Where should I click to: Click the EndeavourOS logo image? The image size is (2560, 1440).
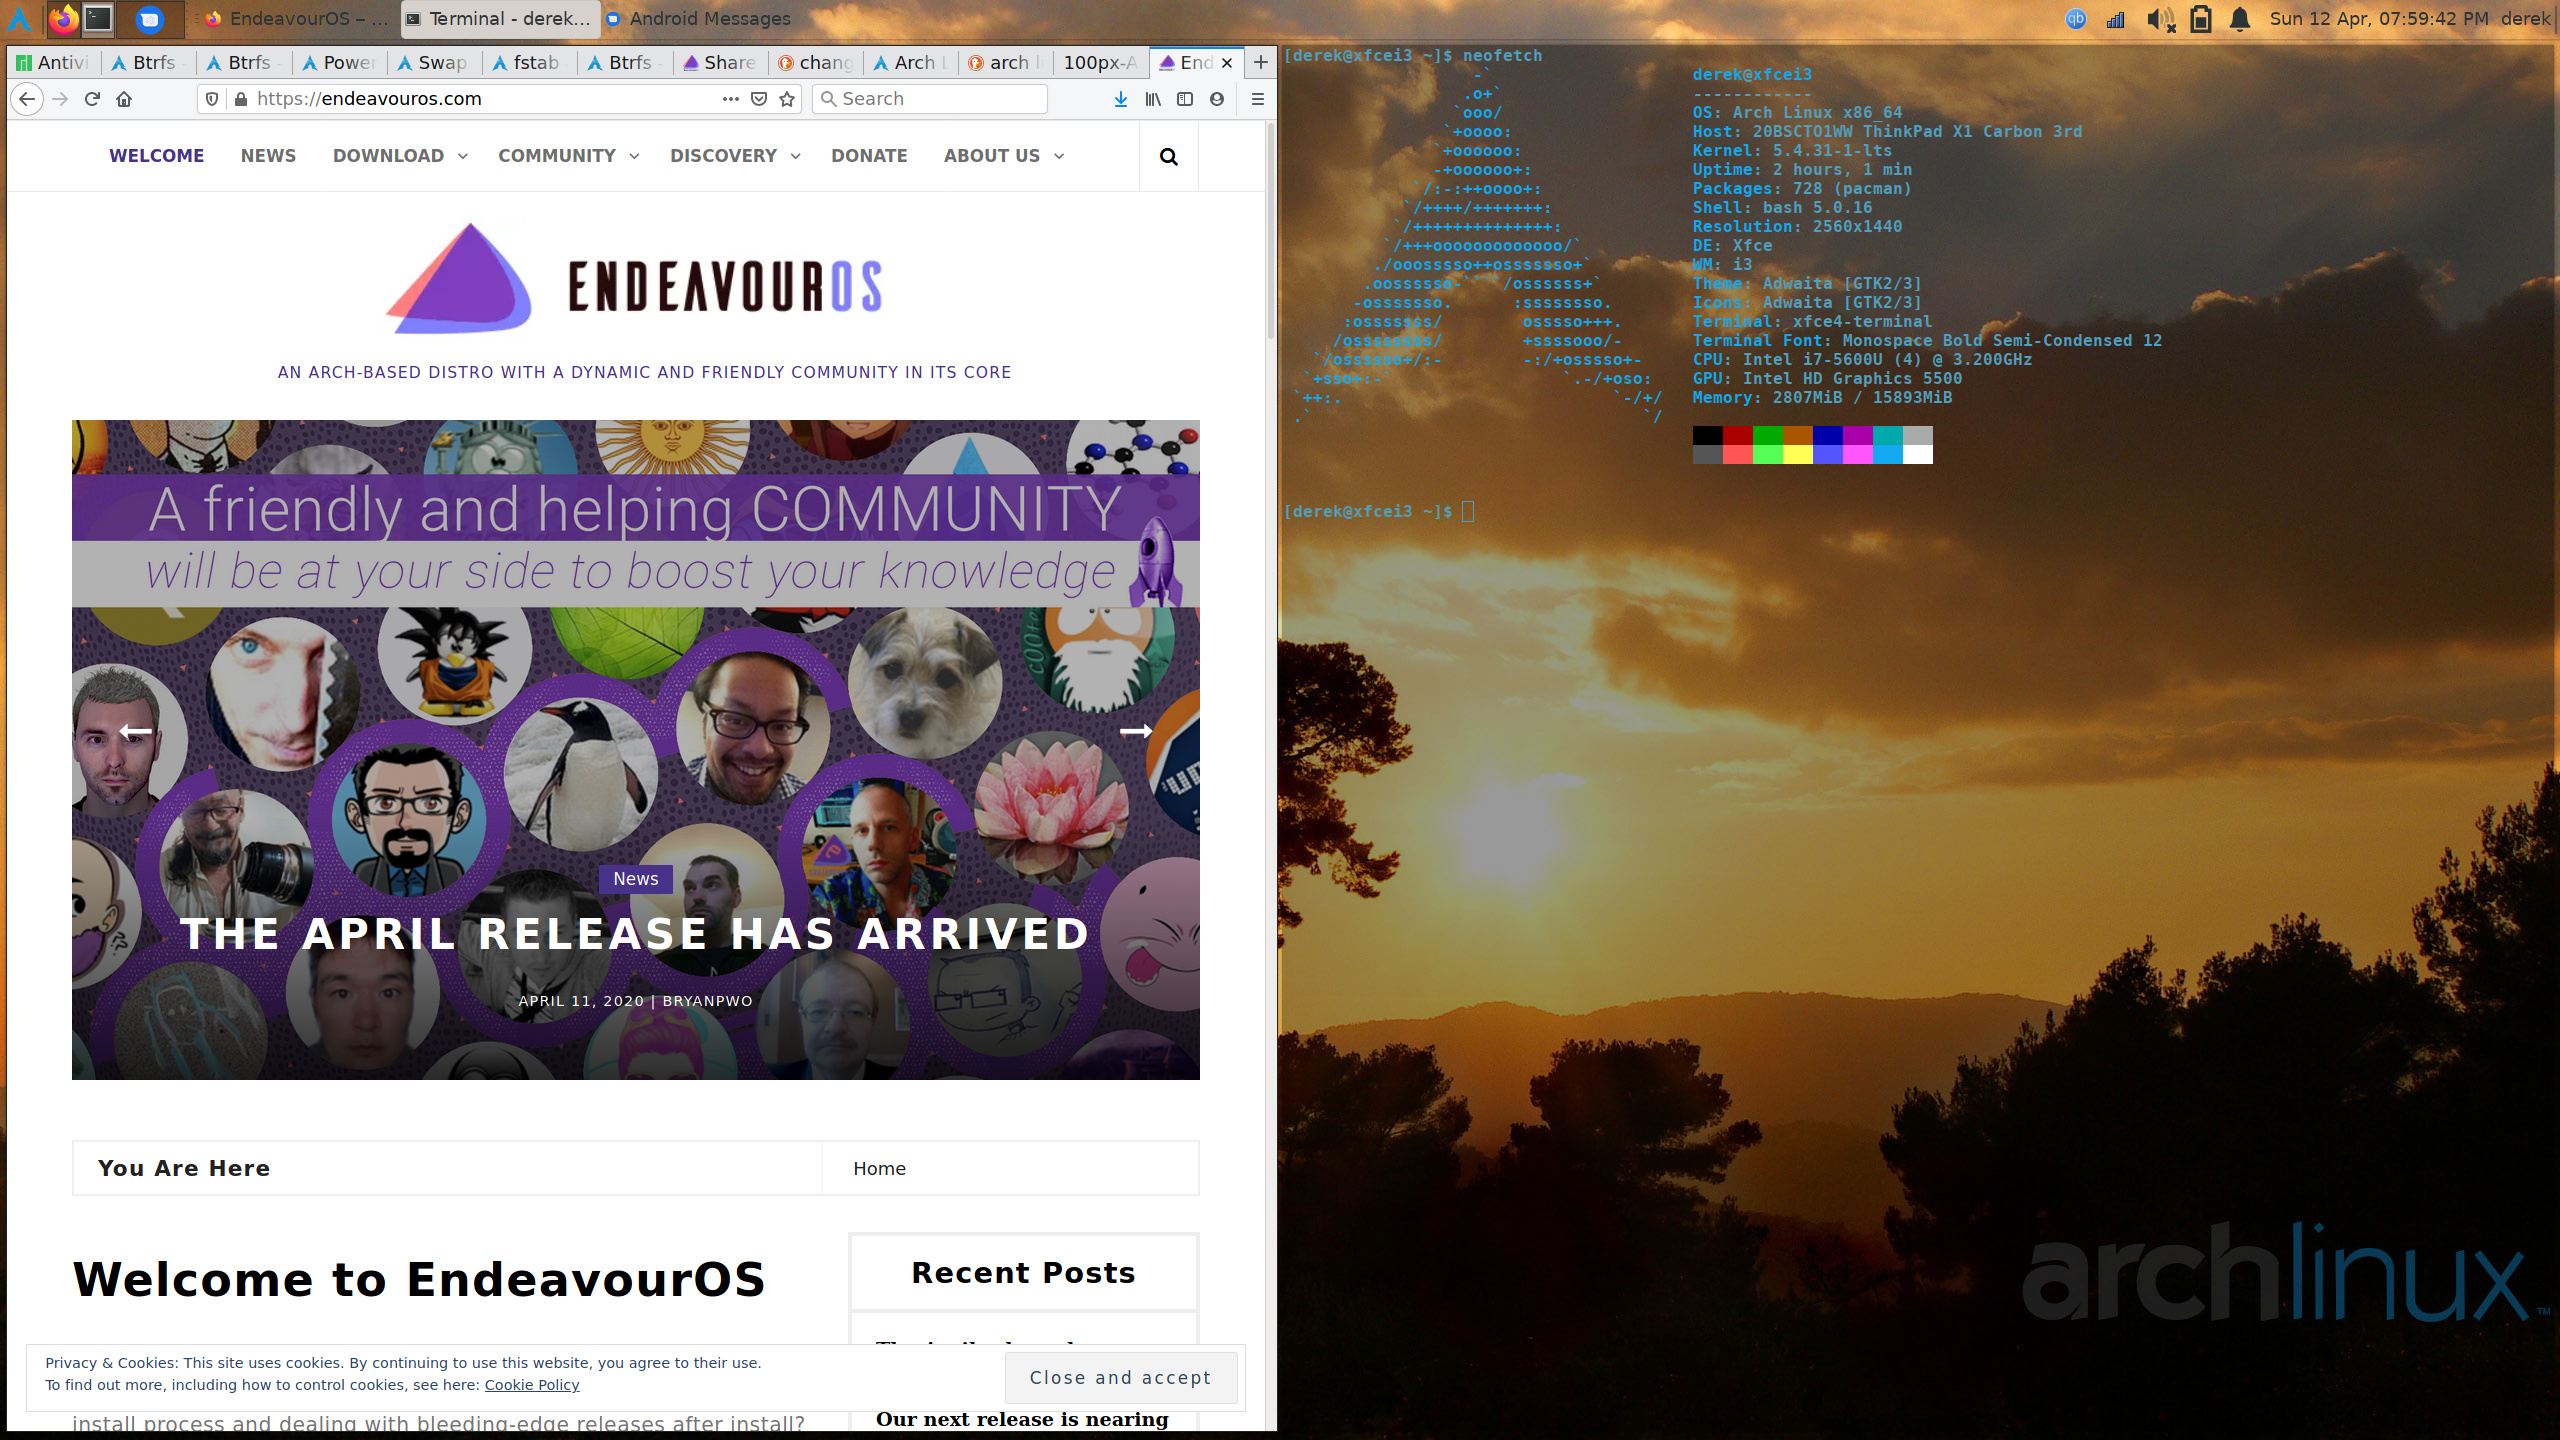[x=634, y=279]
